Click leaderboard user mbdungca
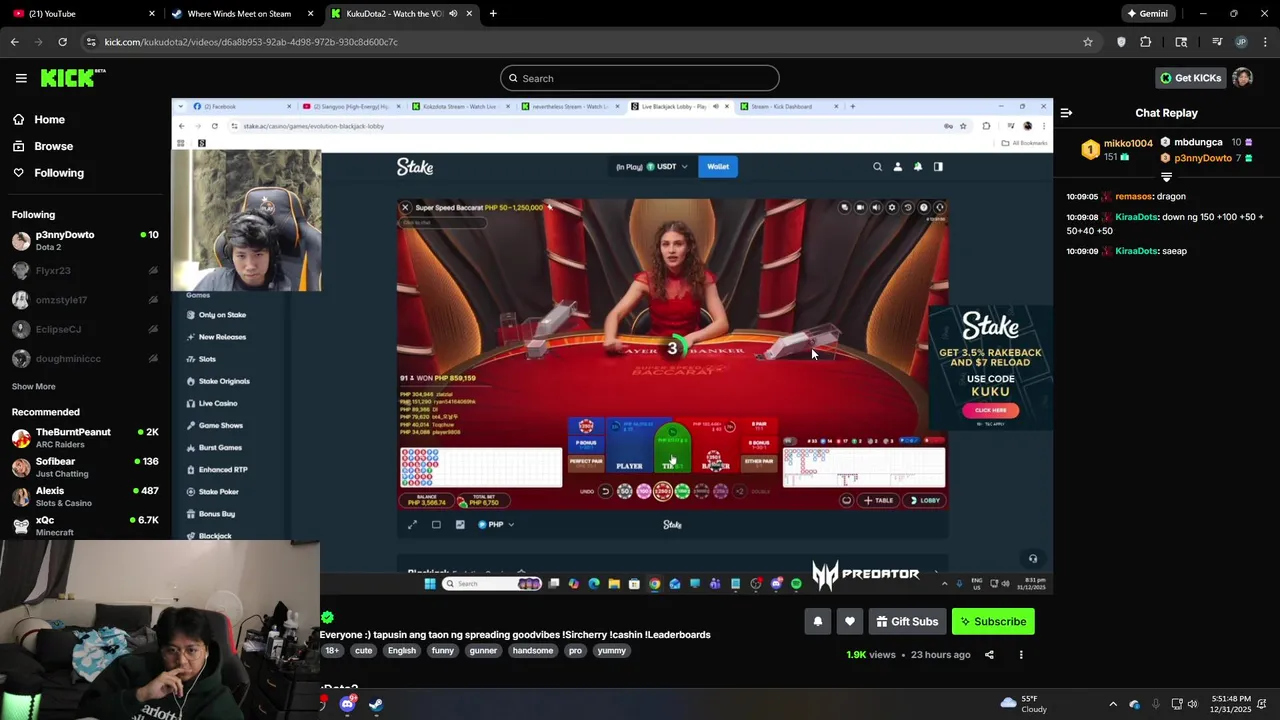The width and height of the screenshot is (1280, 720). [1198, 143]
